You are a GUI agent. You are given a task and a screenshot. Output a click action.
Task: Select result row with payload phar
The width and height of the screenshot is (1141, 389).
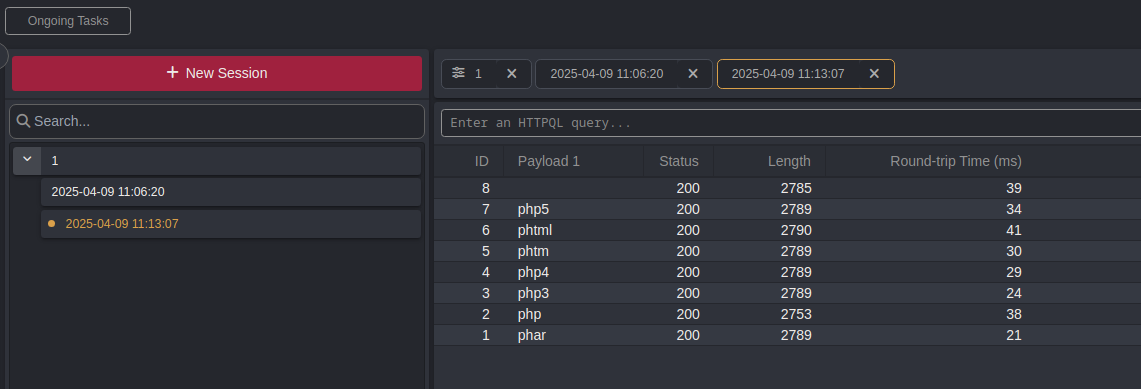point(787,336)
